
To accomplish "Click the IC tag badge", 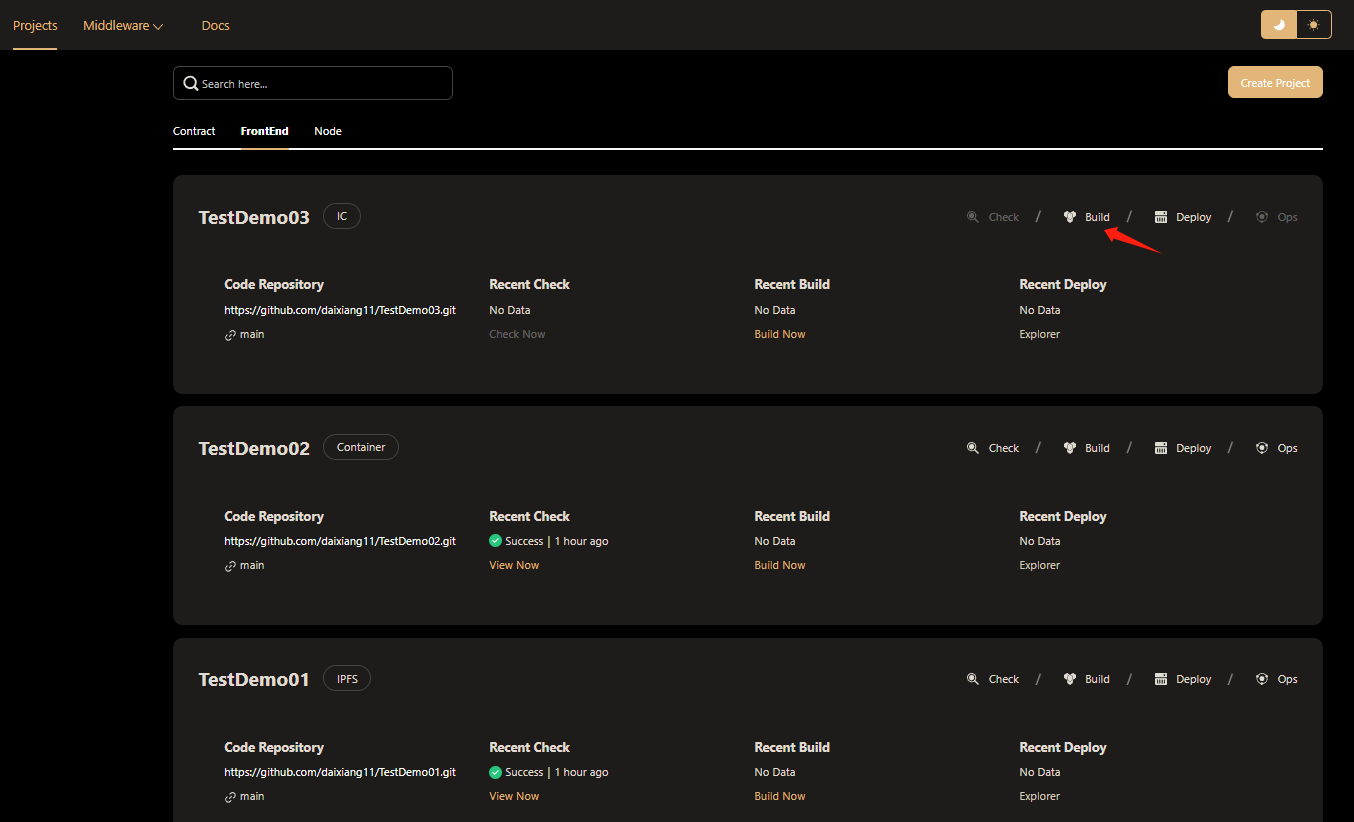I will coord(342,216).
